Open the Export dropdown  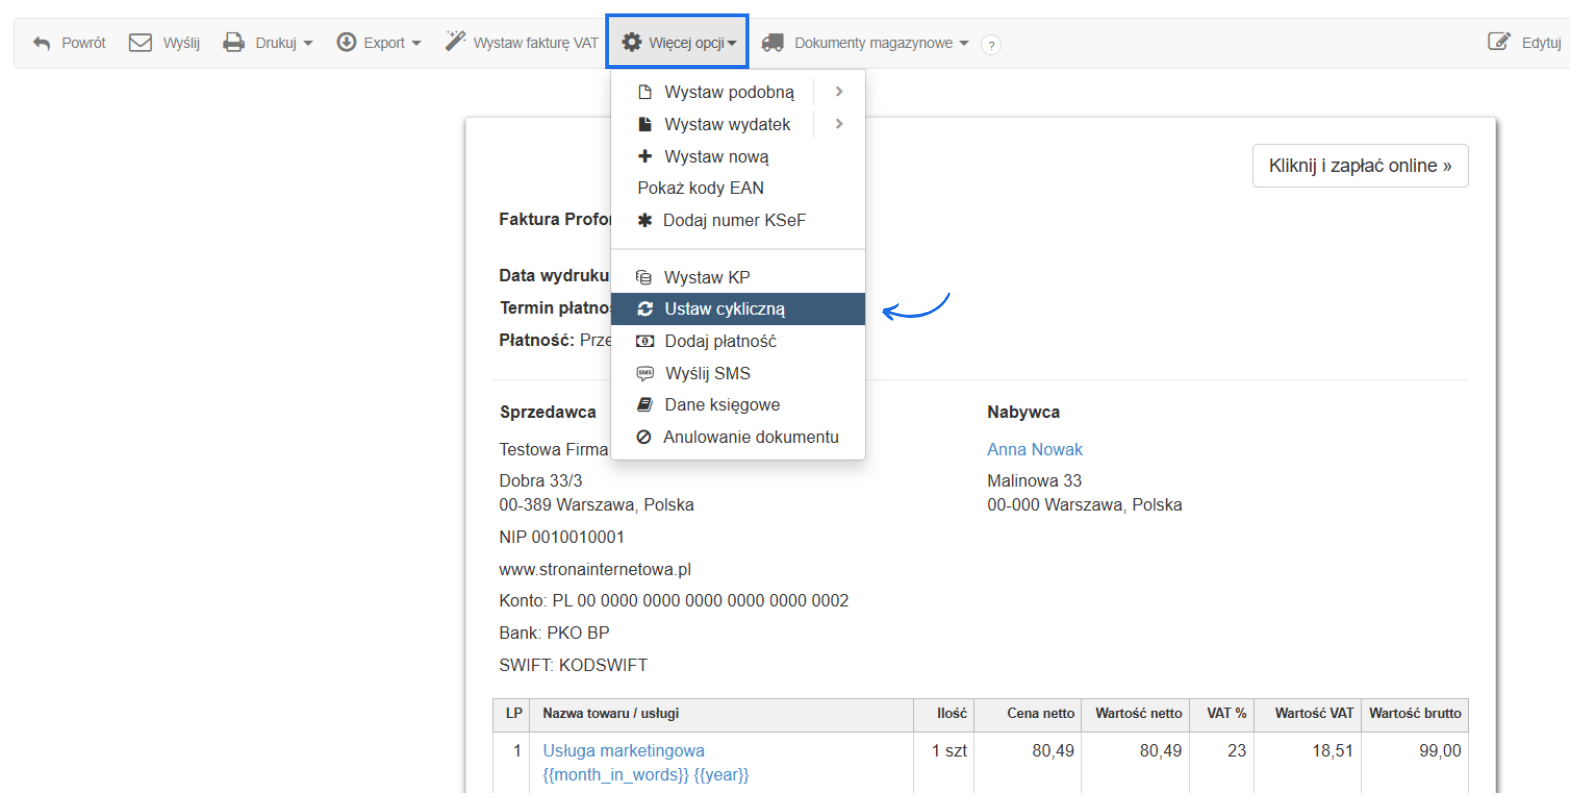[379, 42]
